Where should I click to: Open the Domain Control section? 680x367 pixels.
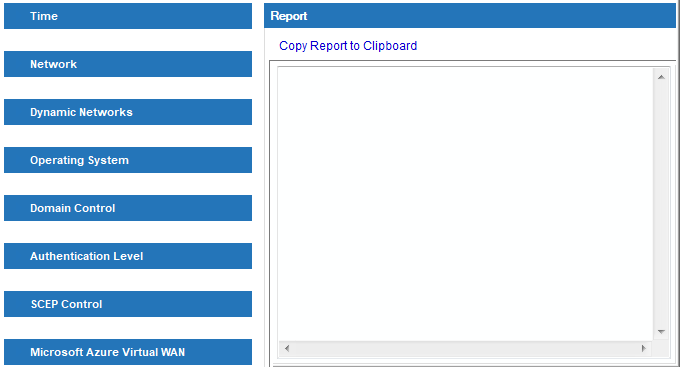pos(128,208)
